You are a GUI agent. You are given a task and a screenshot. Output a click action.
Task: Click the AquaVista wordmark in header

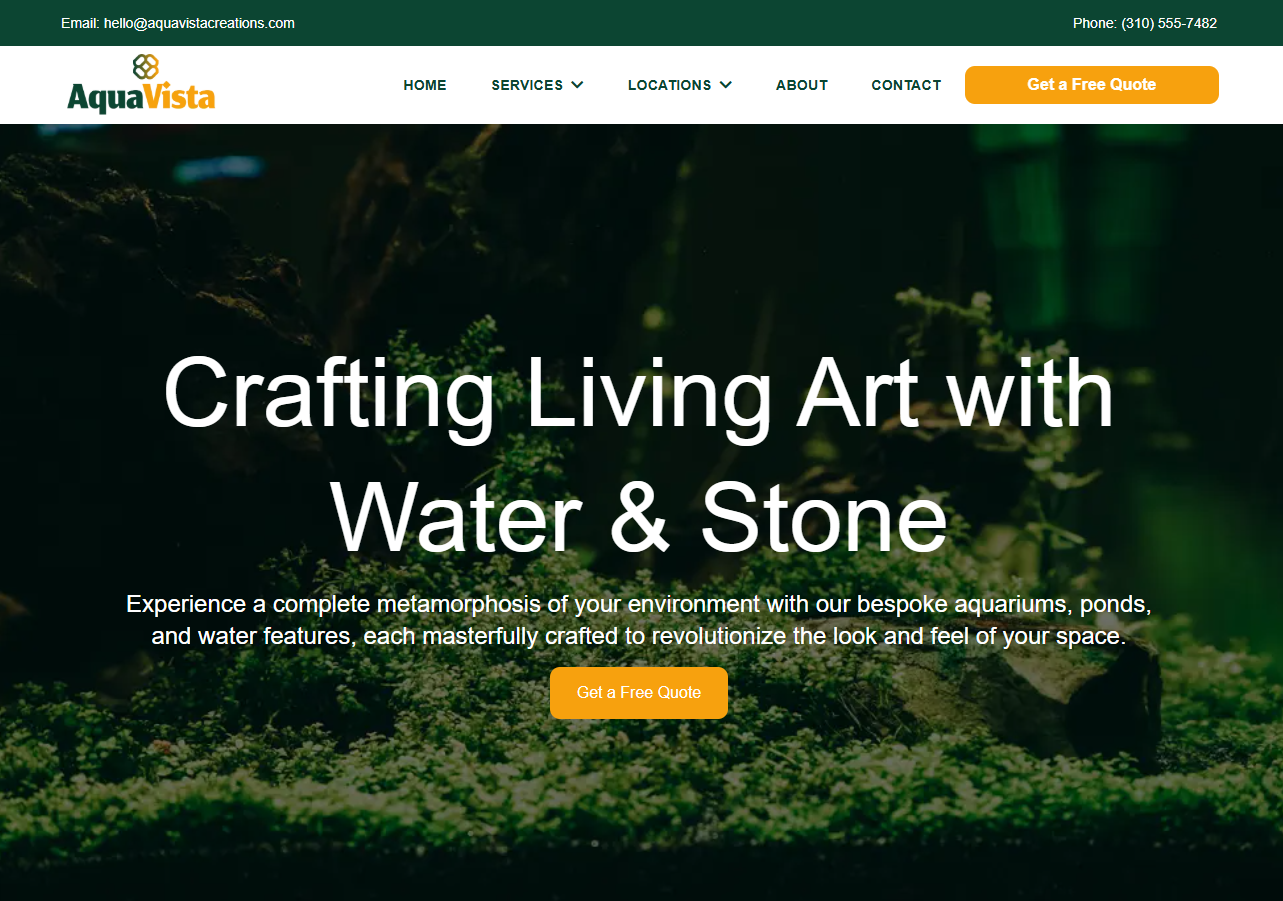coord(141,97)
